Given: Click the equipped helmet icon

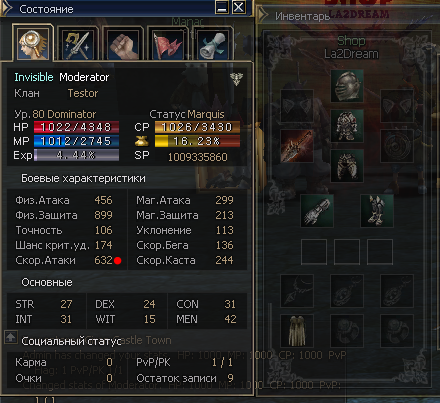Looking at the screenshot, I should (x=347, y=86).
